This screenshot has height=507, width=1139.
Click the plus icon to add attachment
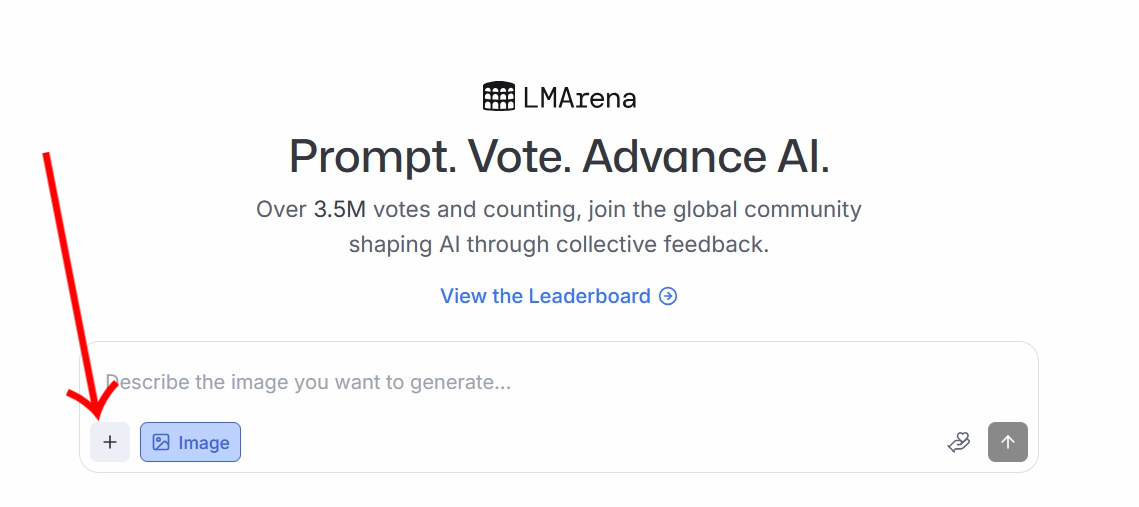click(x=110, y=442)
